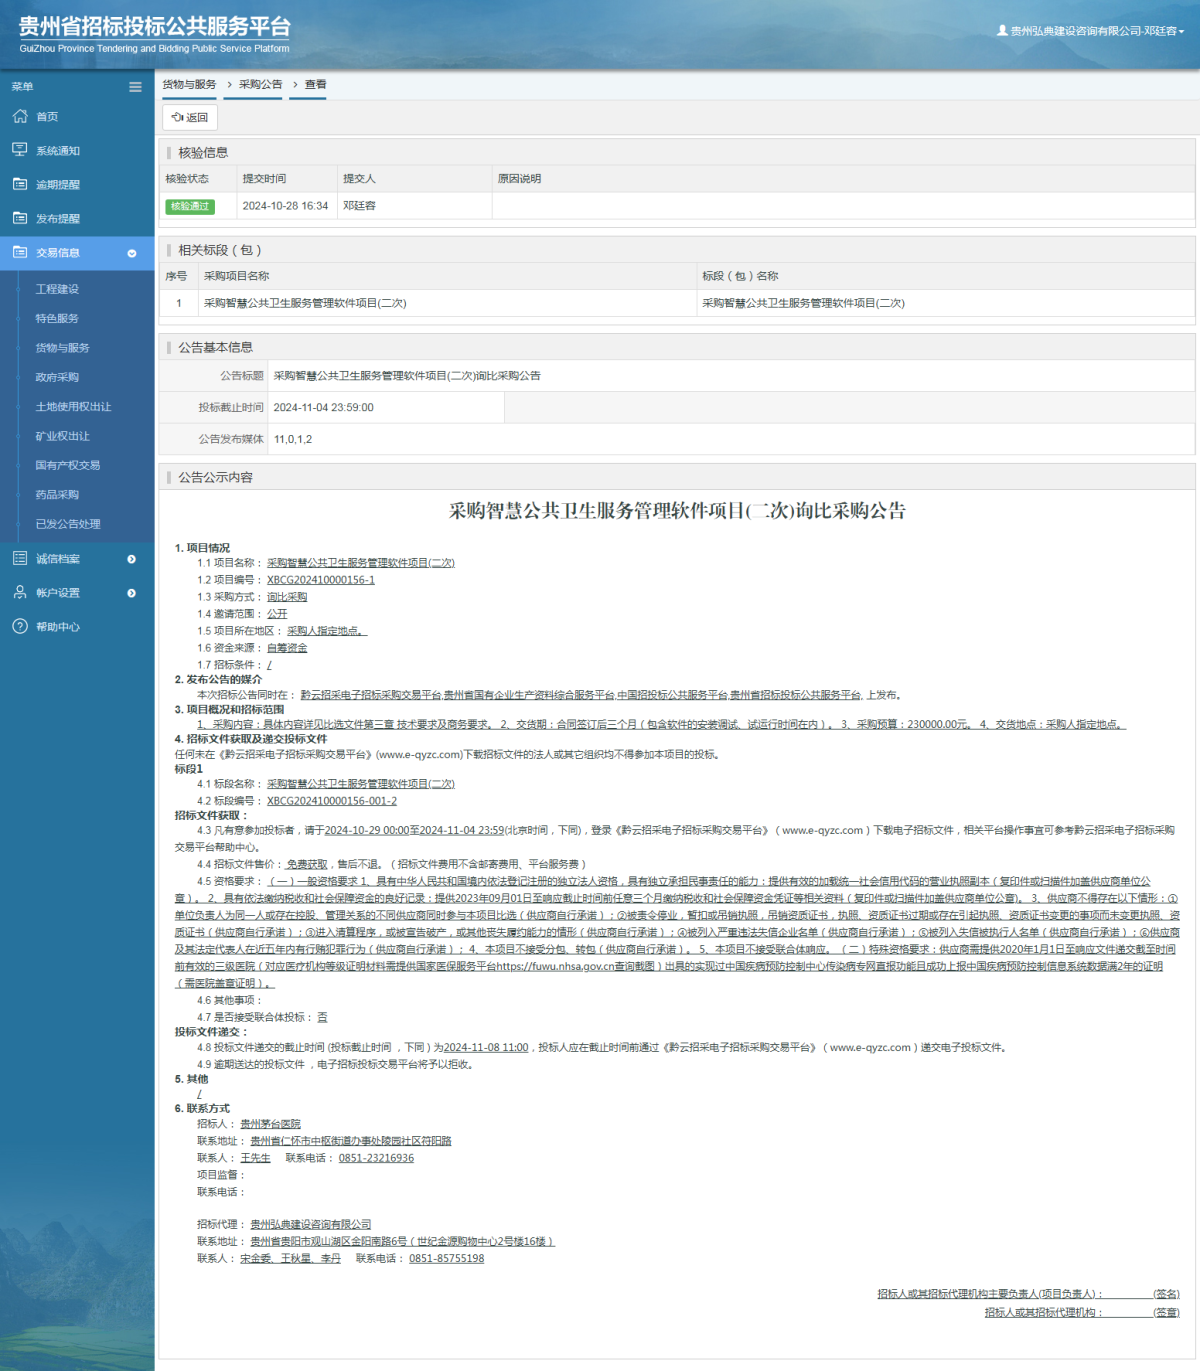This screenshot has height=1371, width=1200.
Task: Expand the 帐户设置 arrow
Action: (x=130, y=592)
